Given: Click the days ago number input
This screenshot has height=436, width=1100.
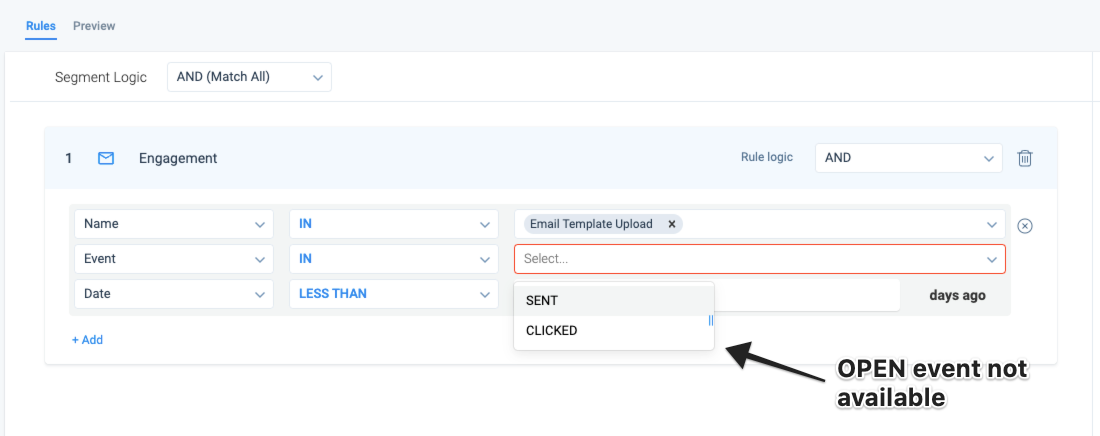Looking at the screenshot, I should point(807,295).
